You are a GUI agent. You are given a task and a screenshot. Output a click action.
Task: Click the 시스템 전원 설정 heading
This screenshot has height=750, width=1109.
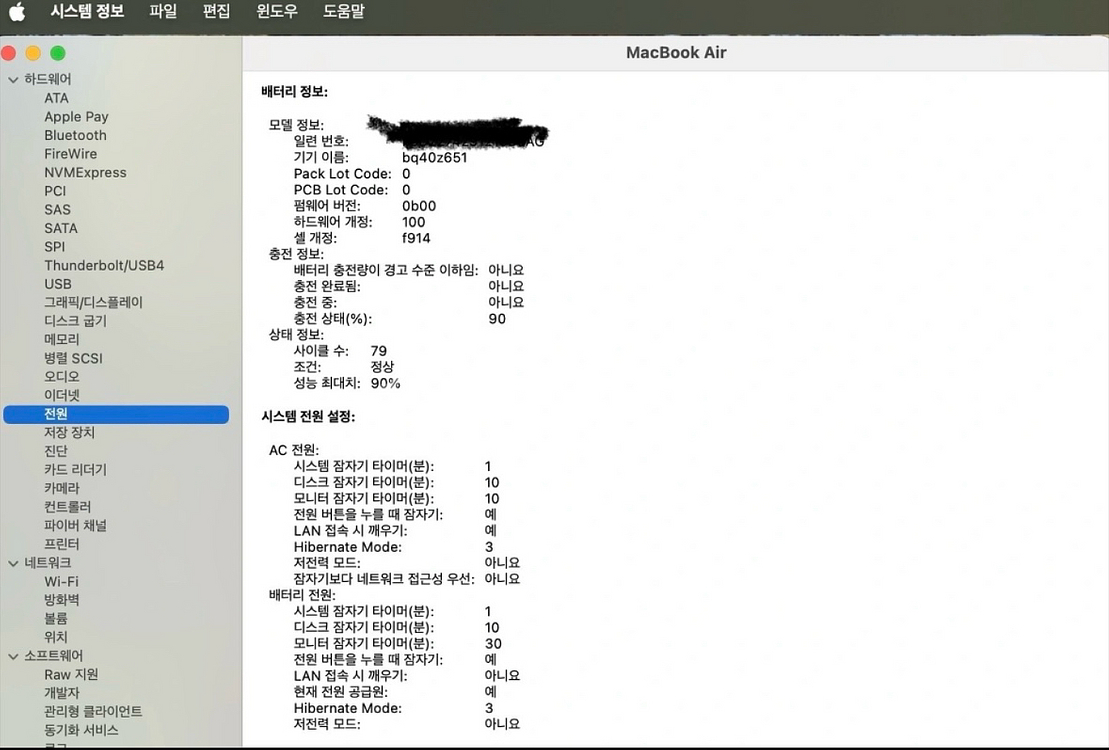pyautogui.click(x=308, y=417)
